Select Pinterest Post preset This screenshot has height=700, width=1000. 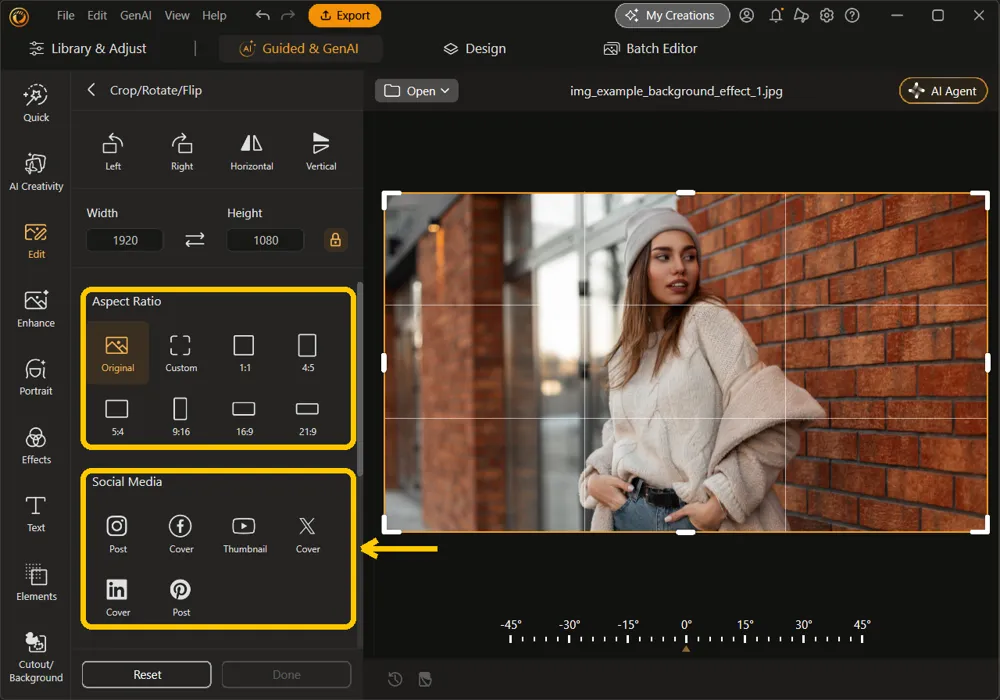tap(180, 598)
